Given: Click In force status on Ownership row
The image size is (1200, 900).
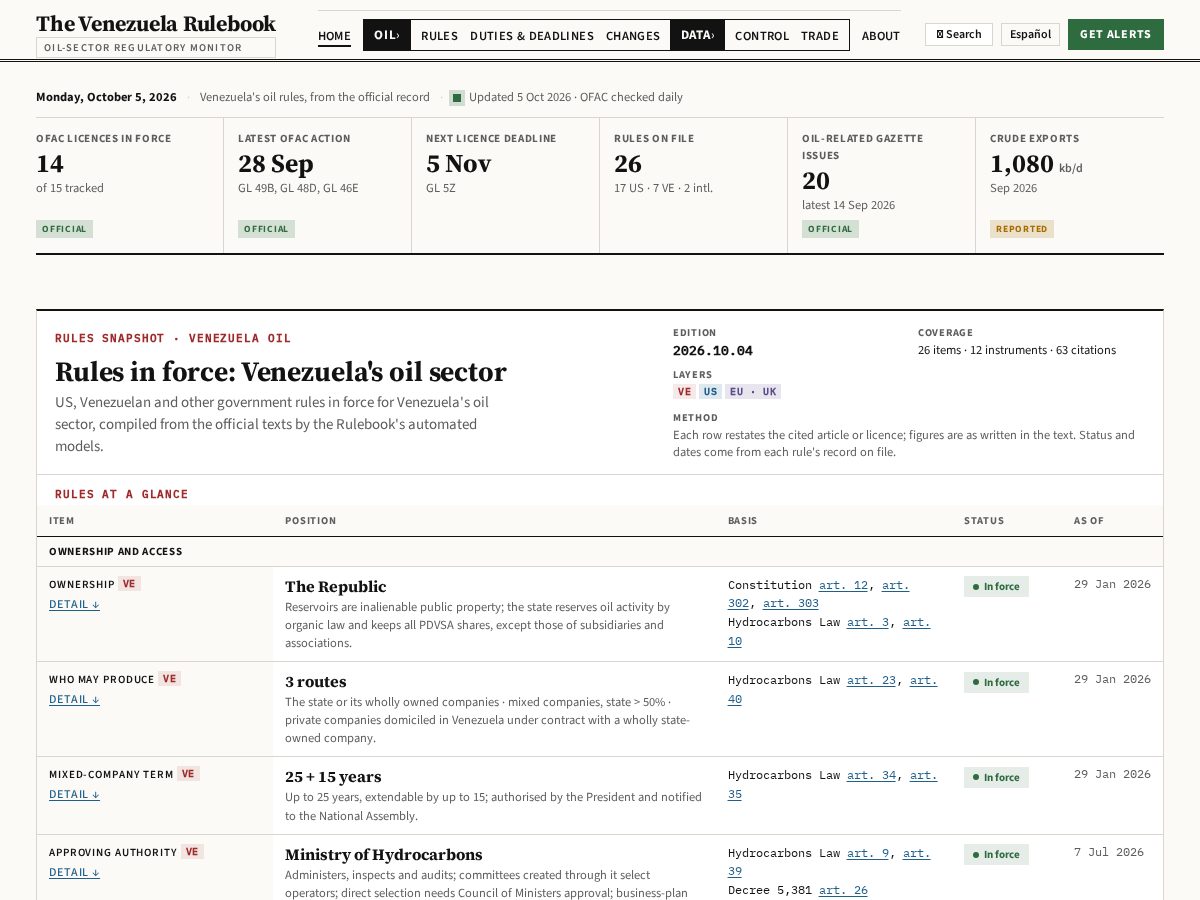Looking at the screenshot, I should click(x=996, y=587).
